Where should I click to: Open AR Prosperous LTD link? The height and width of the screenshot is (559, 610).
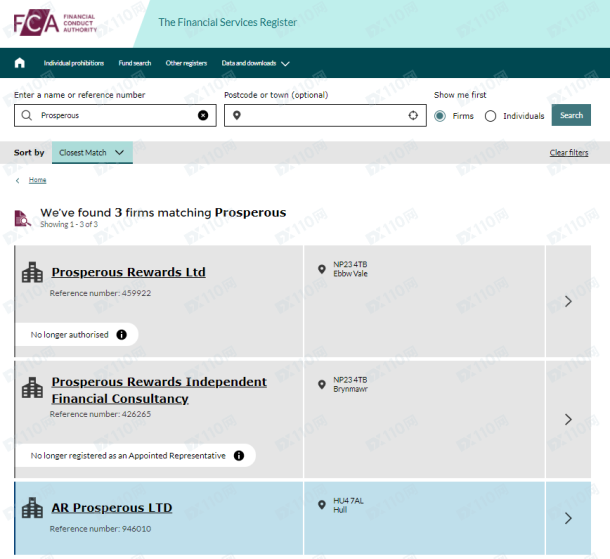112,508
